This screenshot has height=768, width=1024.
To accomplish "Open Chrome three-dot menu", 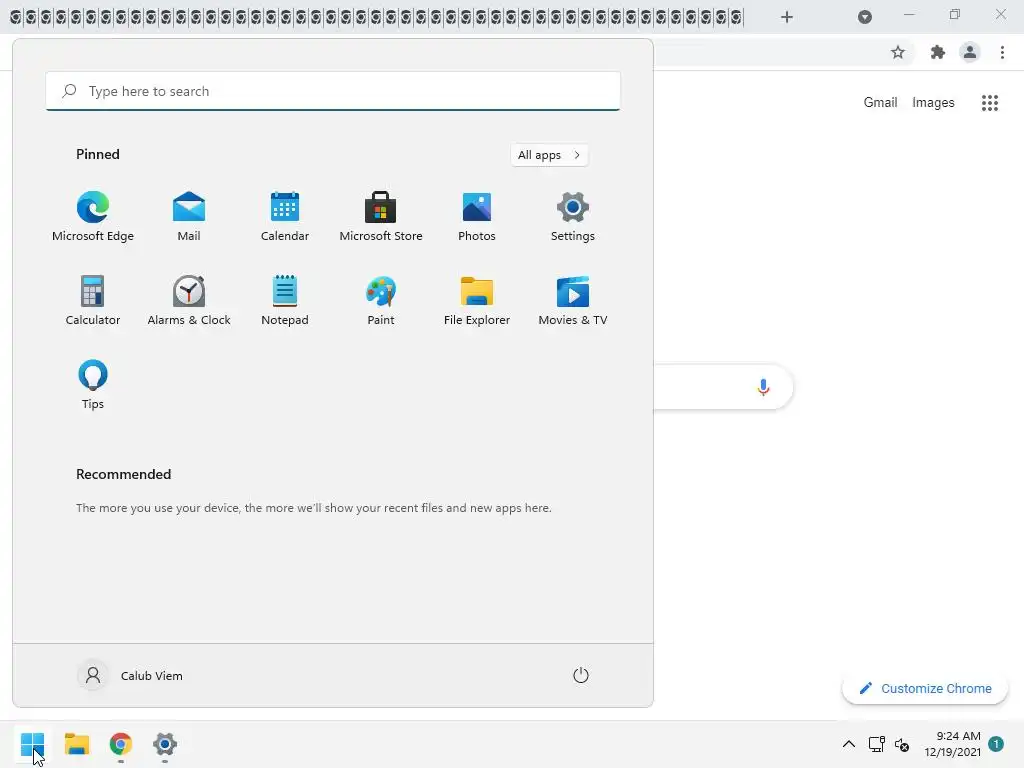I will tap(1002, 52).
